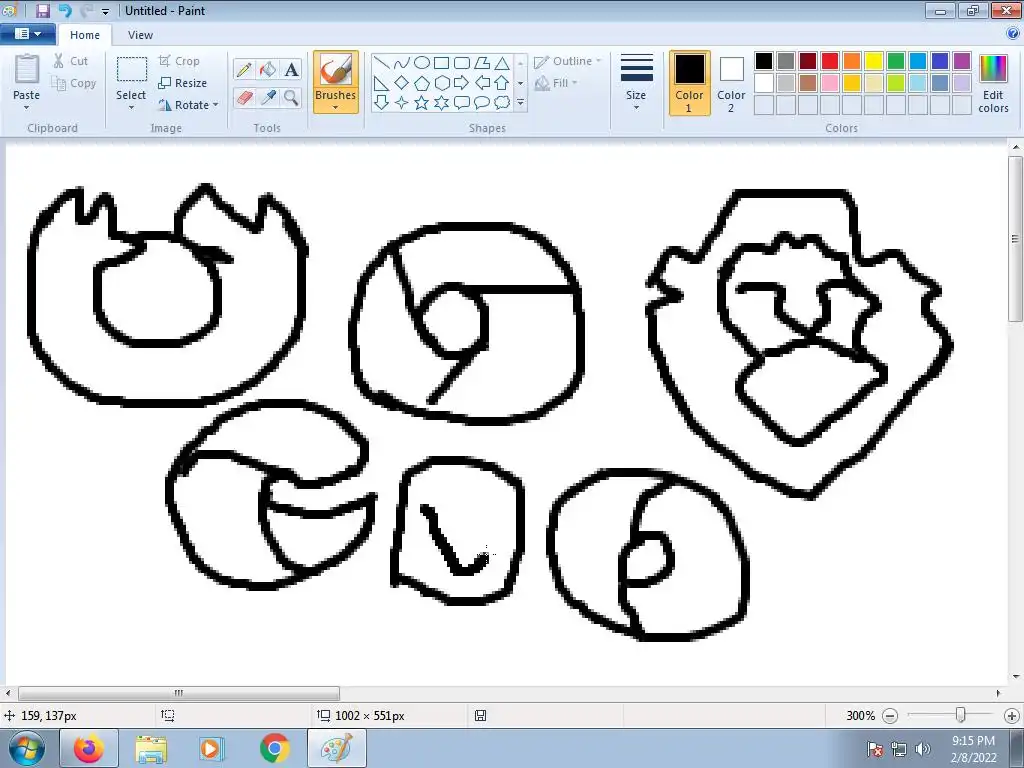Click the Resize button

(183, 83)
